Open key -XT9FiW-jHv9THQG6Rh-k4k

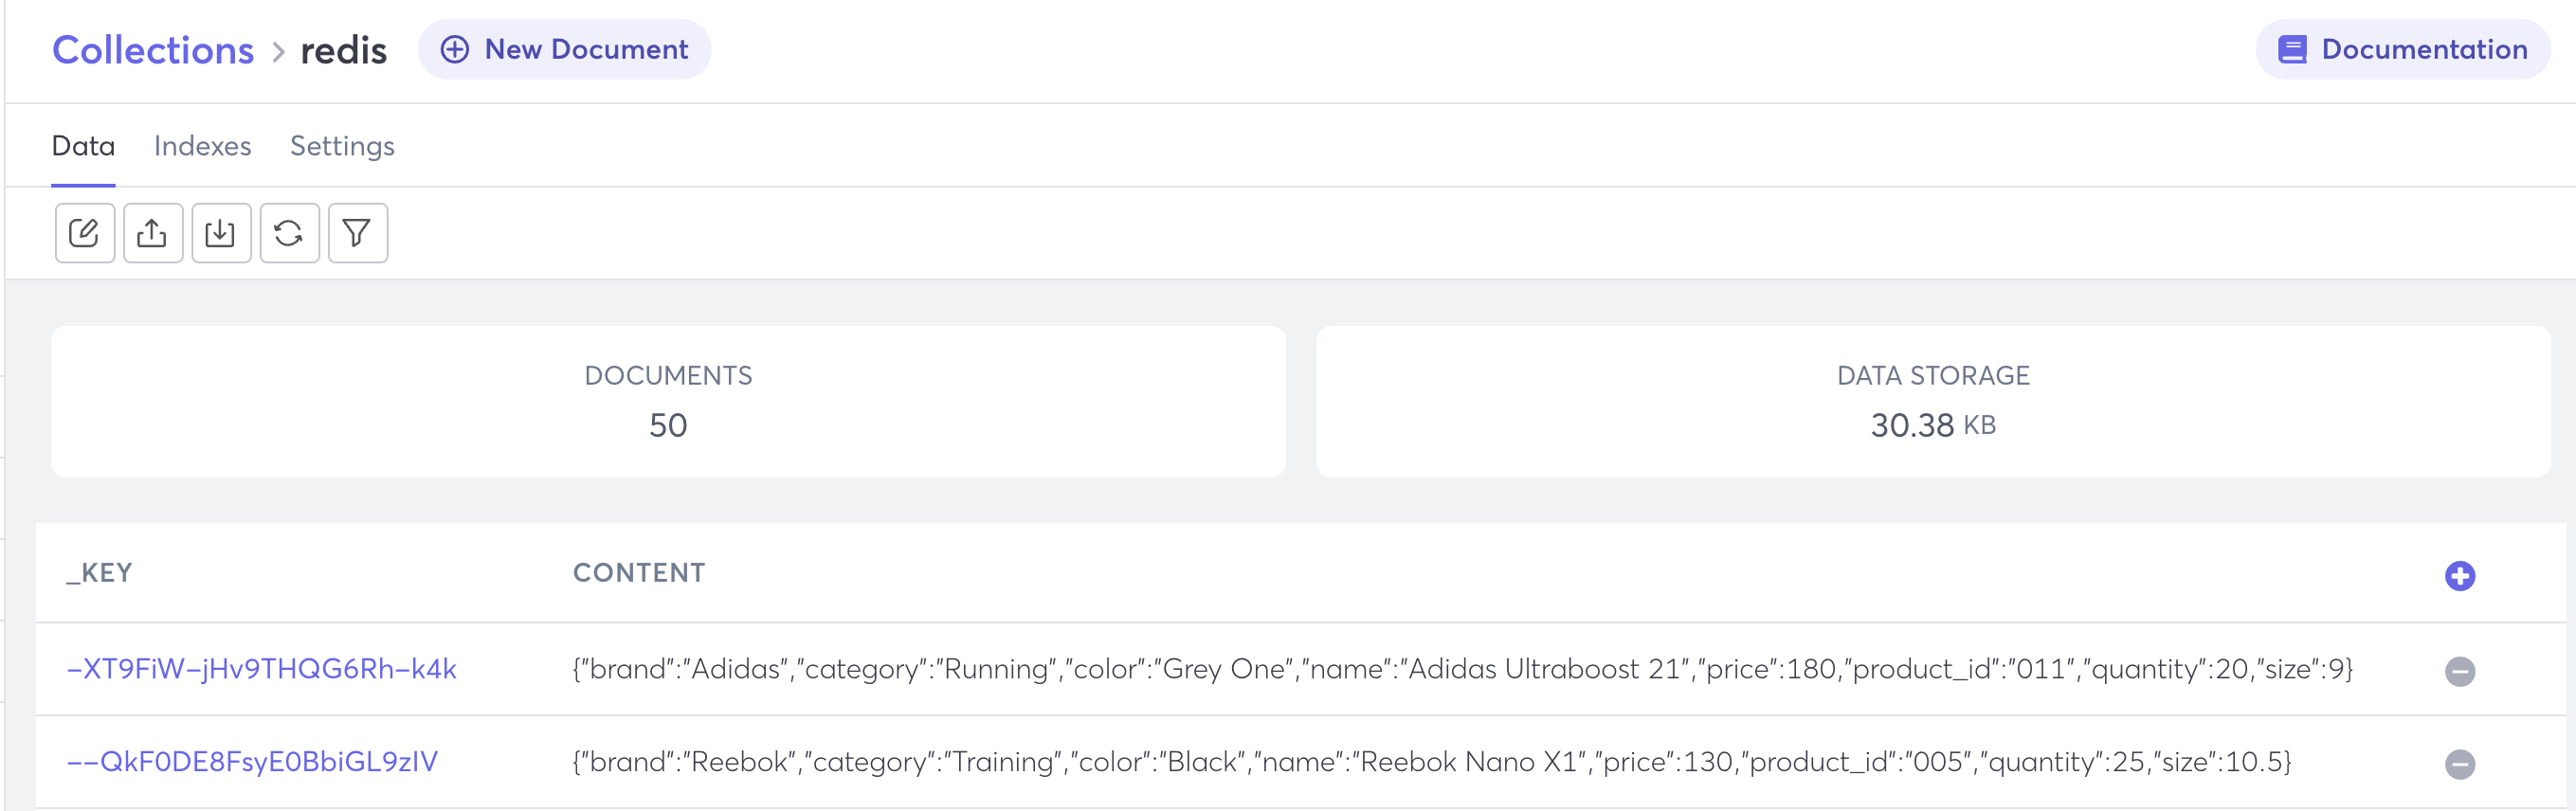pyautogui.click(x=262, y=669)
